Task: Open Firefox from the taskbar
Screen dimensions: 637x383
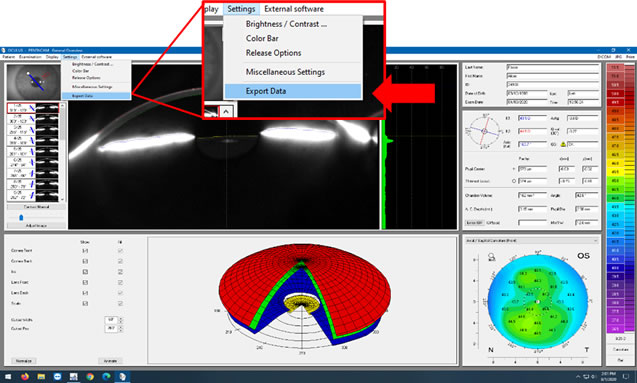Action: point(25,377)
